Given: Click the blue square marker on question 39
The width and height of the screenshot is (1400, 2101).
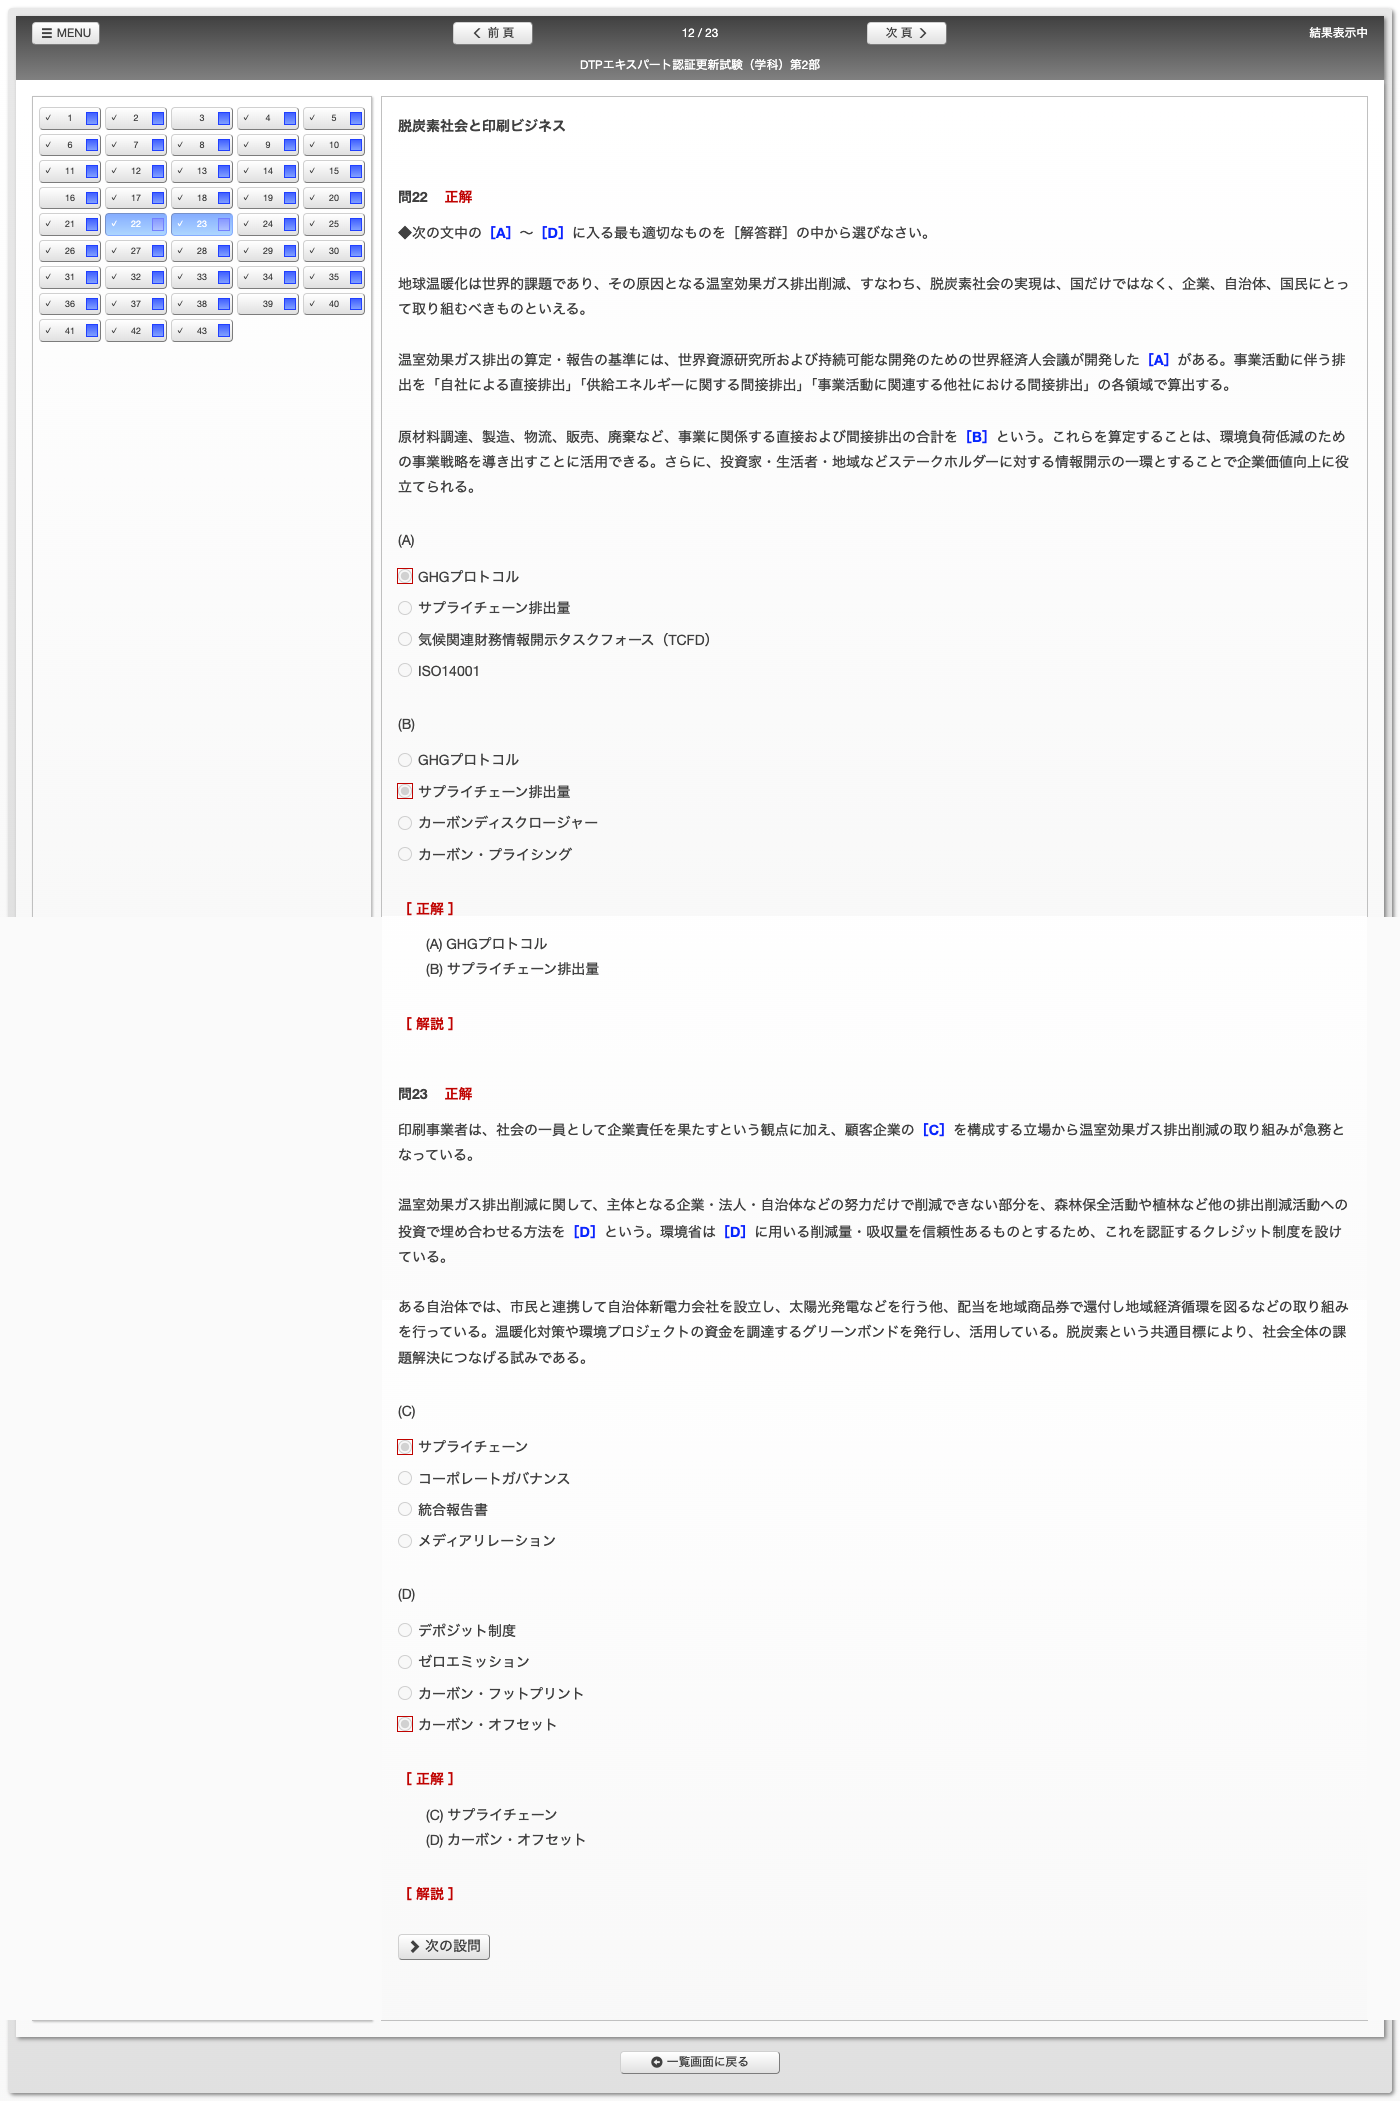Looking at the screenshot, I should point(290,304).
